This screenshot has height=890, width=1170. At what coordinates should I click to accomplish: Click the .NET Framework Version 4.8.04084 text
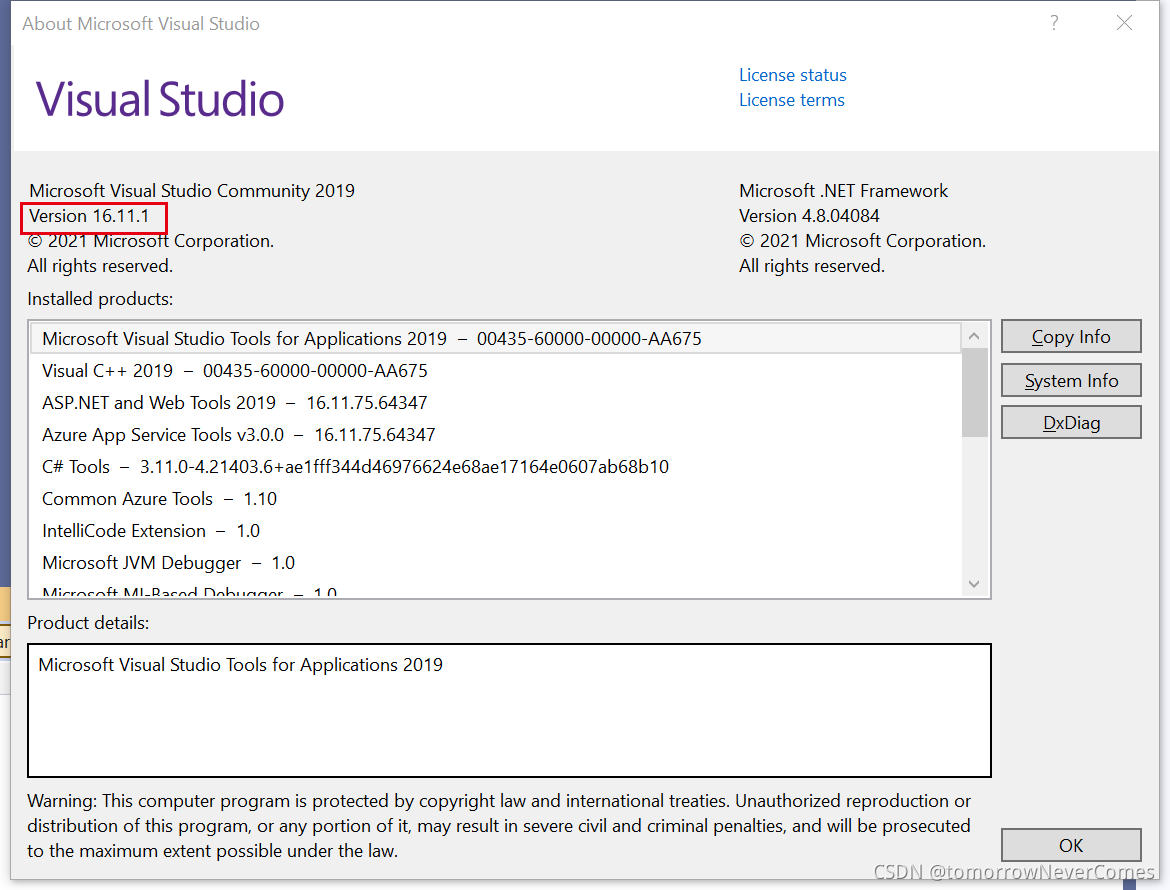click(809, 216)
